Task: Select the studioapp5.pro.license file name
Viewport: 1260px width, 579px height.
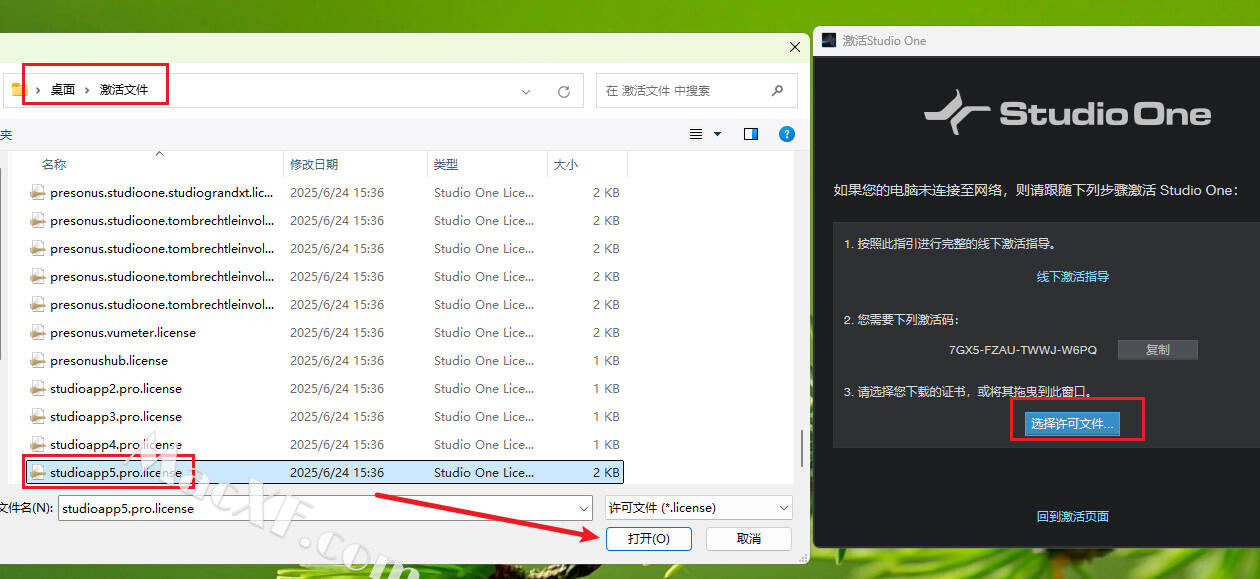Action: click(116, 472)
